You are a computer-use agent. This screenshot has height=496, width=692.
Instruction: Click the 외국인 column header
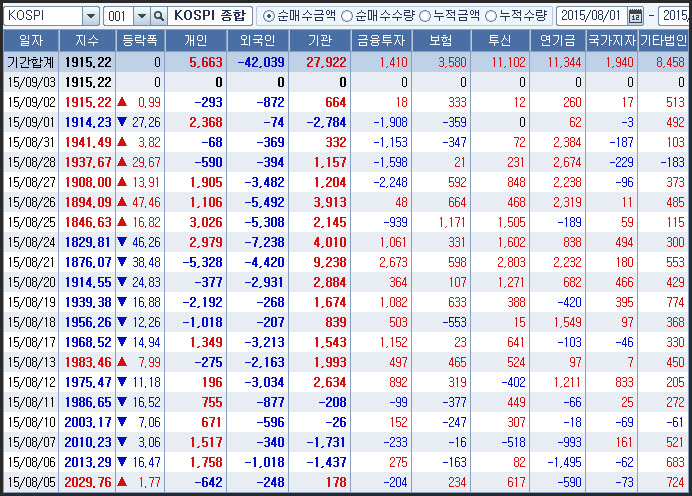[258, 41]
